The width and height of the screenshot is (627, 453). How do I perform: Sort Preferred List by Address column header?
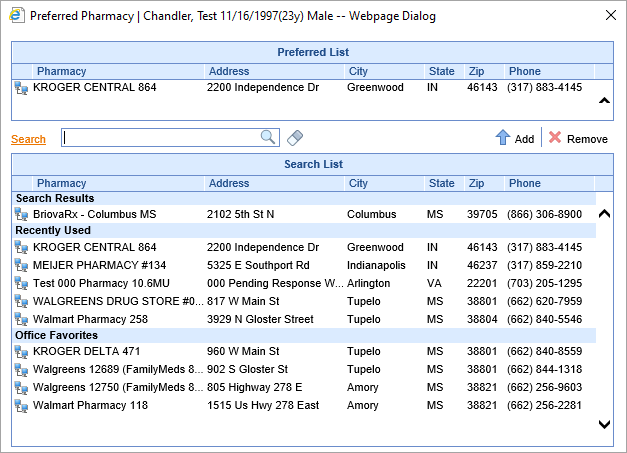click(x=229, y=71)
